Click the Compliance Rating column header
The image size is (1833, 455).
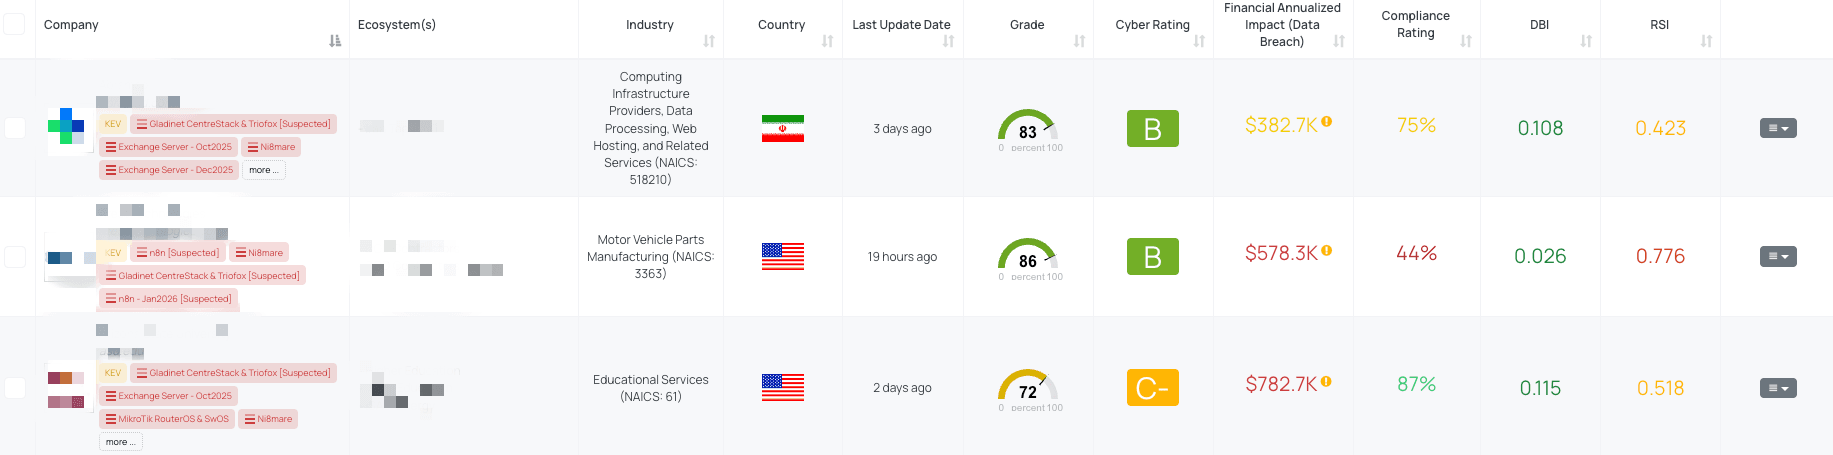1415,24
